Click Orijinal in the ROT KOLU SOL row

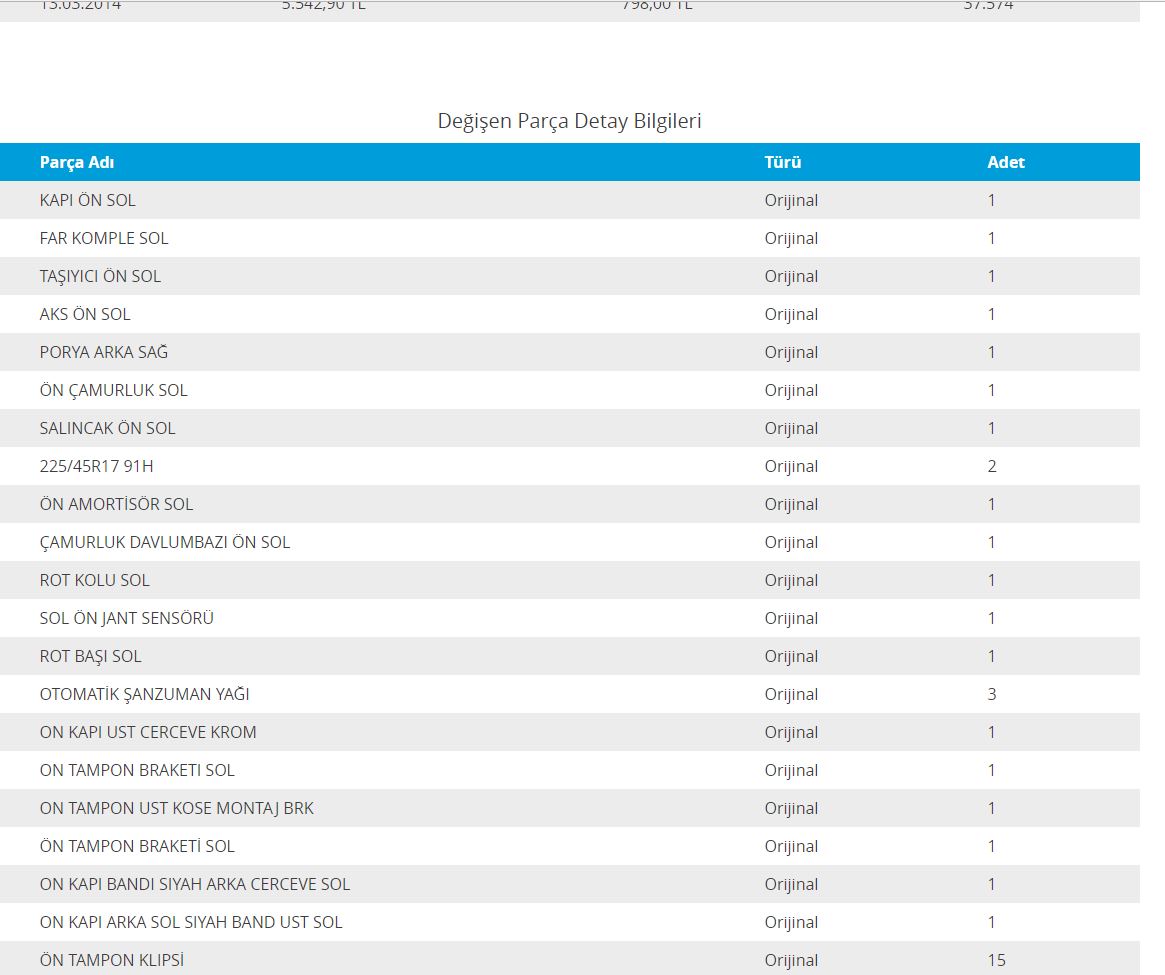[791, 580]
